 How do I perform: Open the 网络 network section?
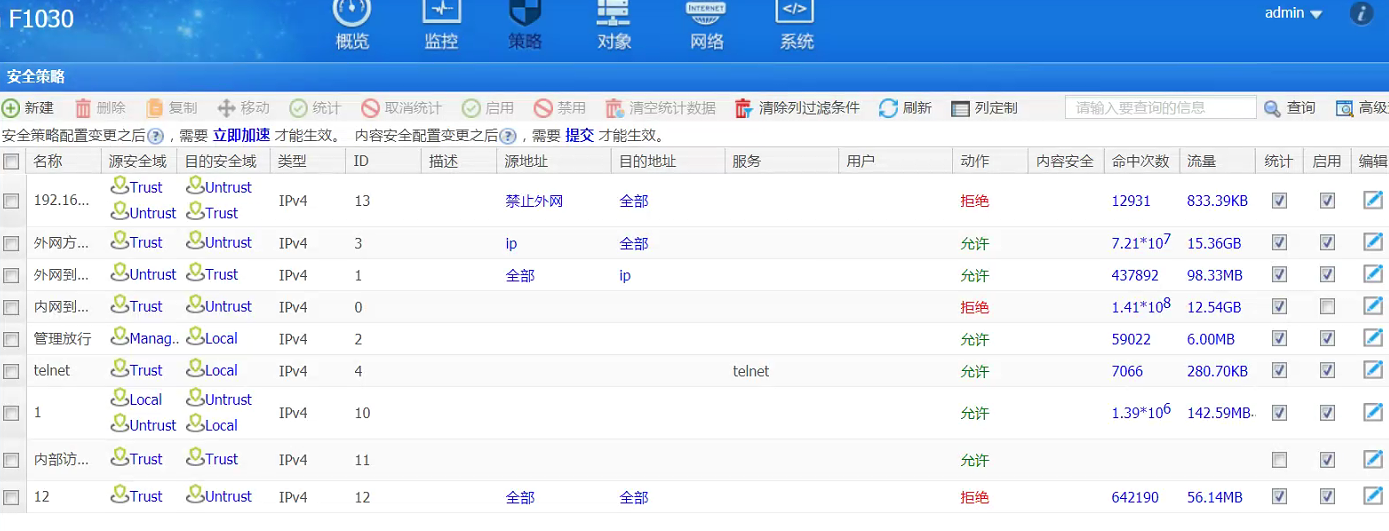point(706,25)
